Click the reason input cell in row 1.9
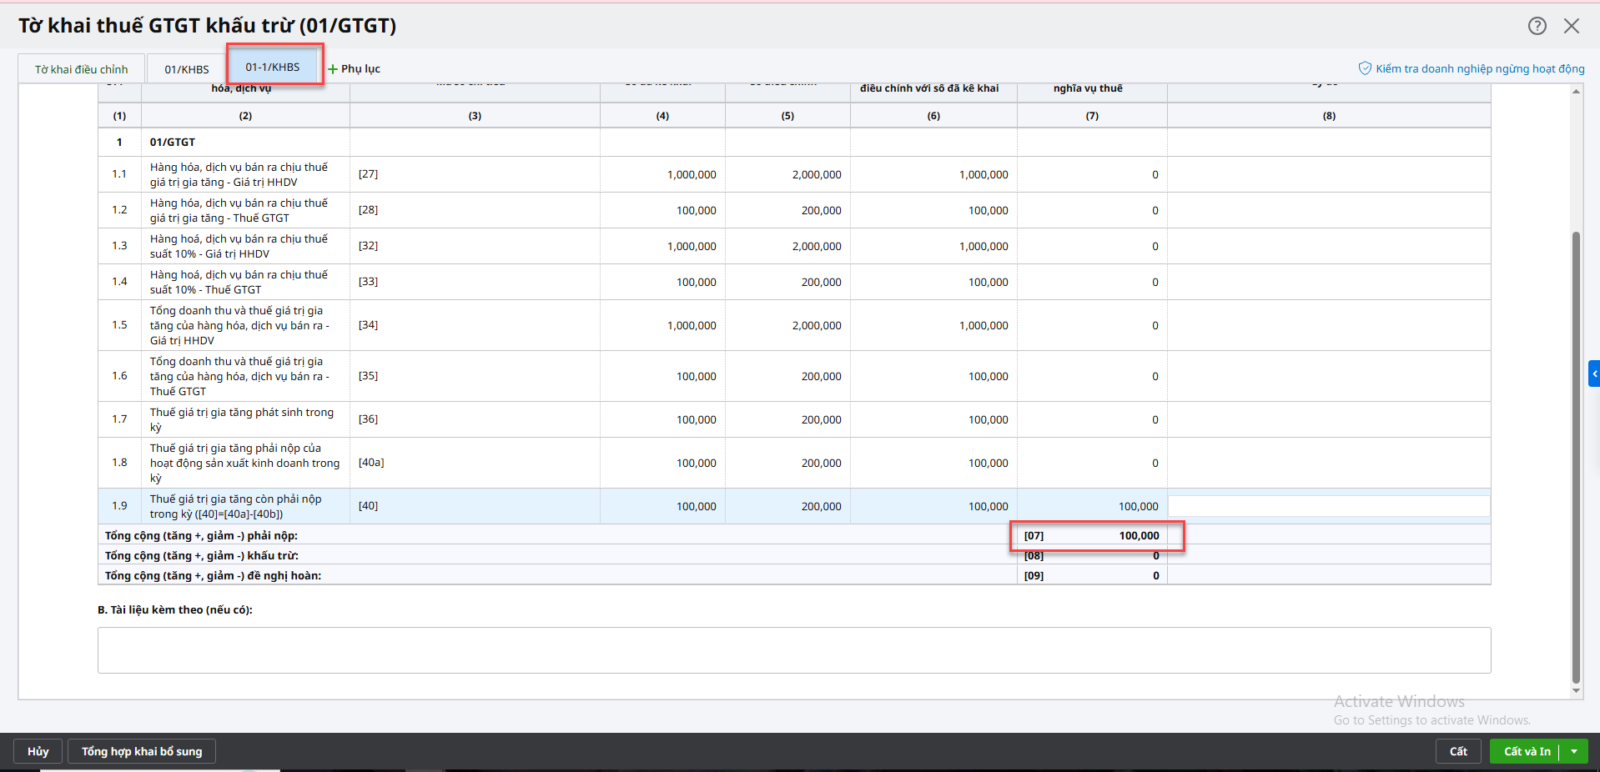1600x772 pixels. pyautogui.click(x=1328, y=507)
